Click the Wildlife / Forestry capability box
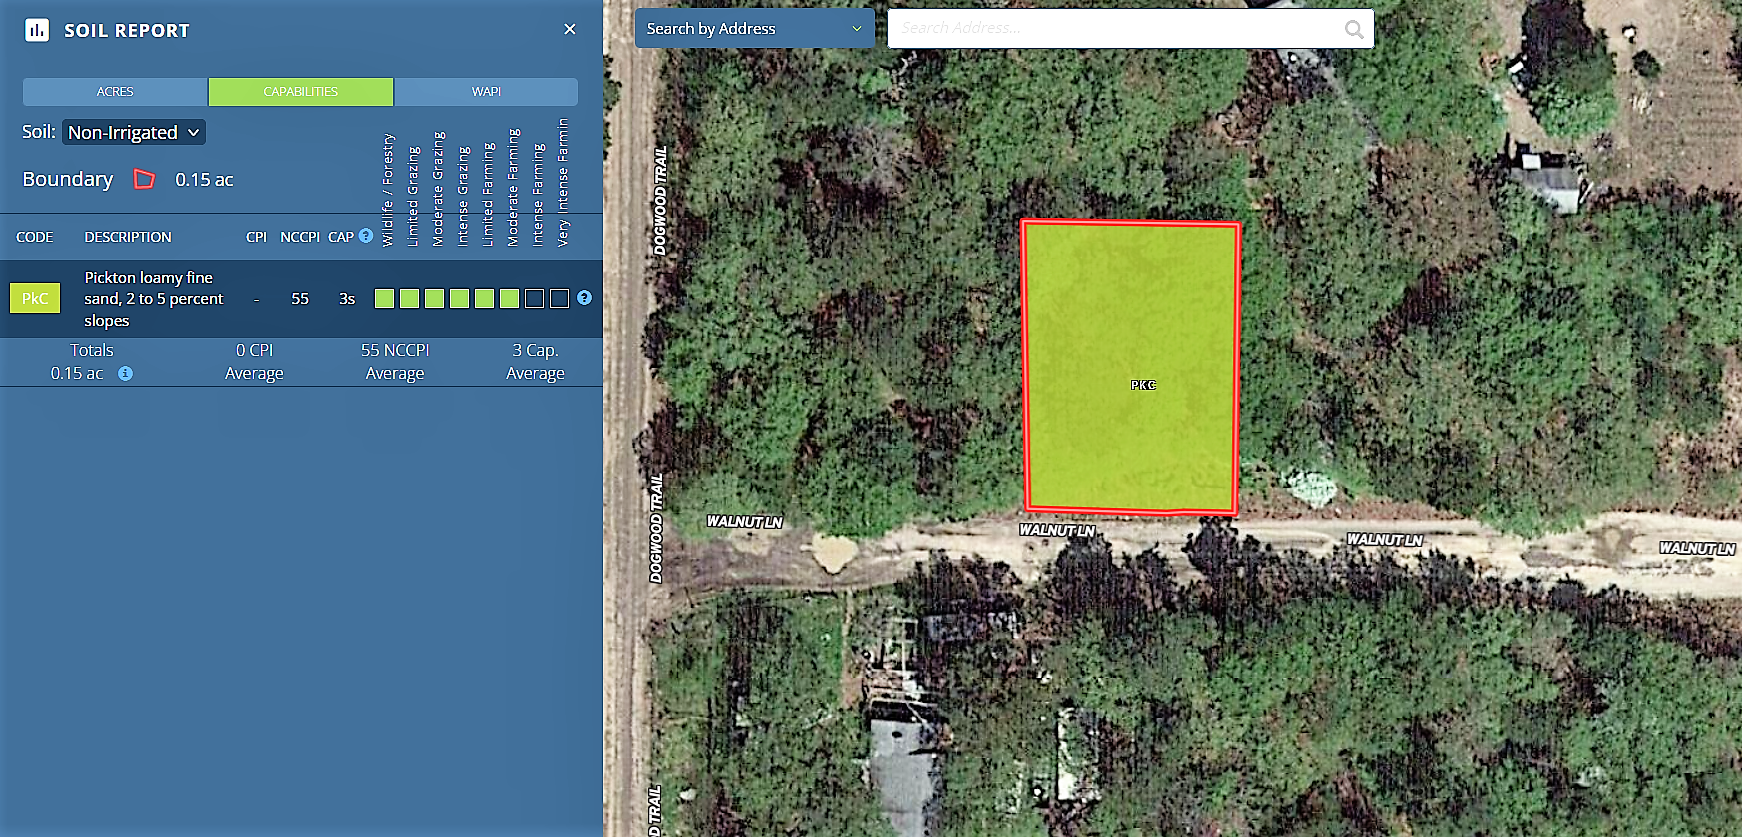This screenshot has height=837, width=1742. tap(384, 298)
